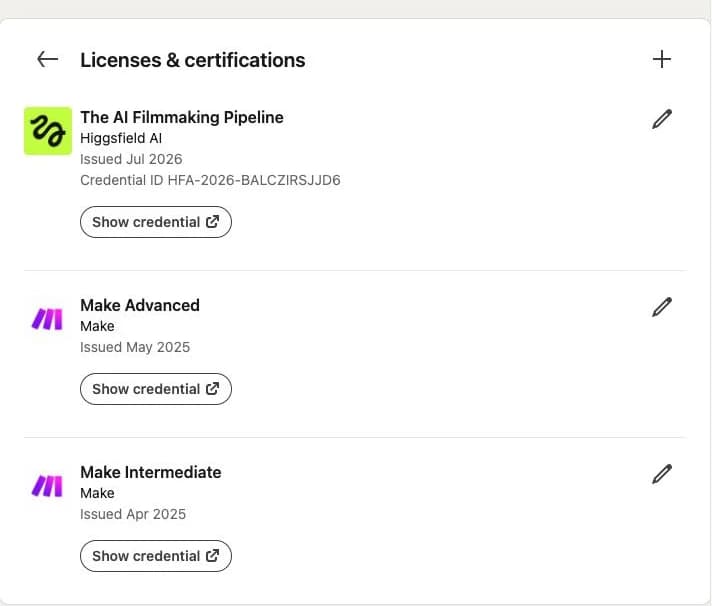The width and height of the screenshot is (712, 606).
Task: Select the Licenses & certifications heading
Action: 193,60
